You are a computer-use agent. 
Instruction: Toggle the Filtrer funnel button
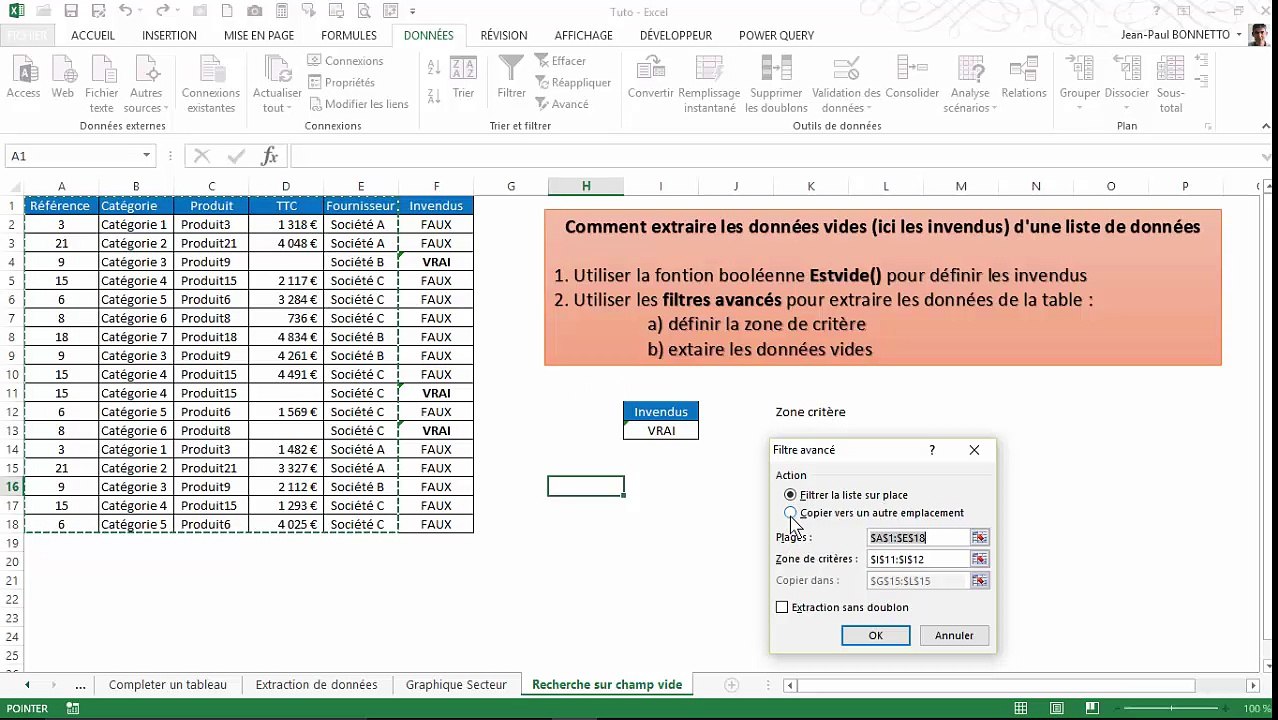511,78
